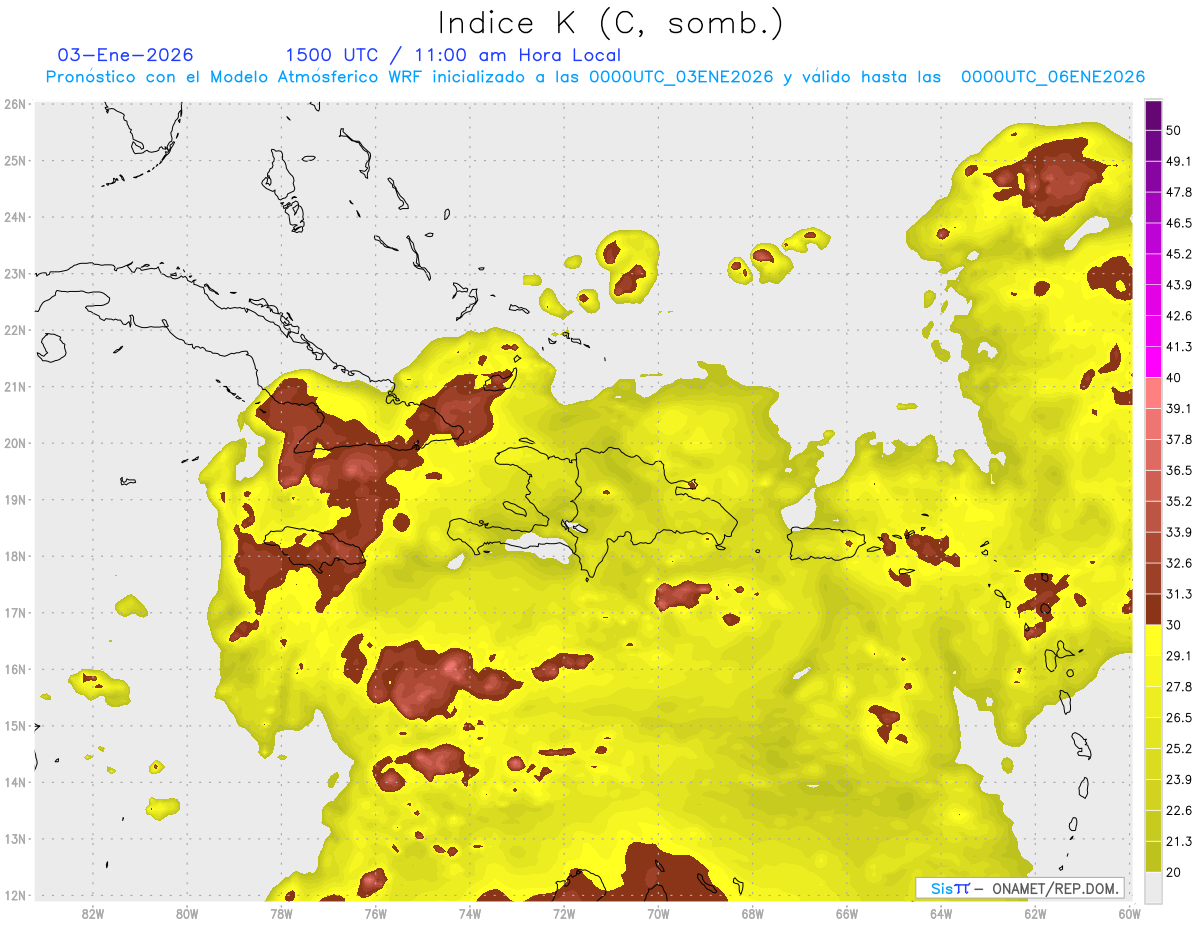The width and height of the screenshot is (1200, 927).
Task: Click the longitude label '68W'
Action: 753,914
